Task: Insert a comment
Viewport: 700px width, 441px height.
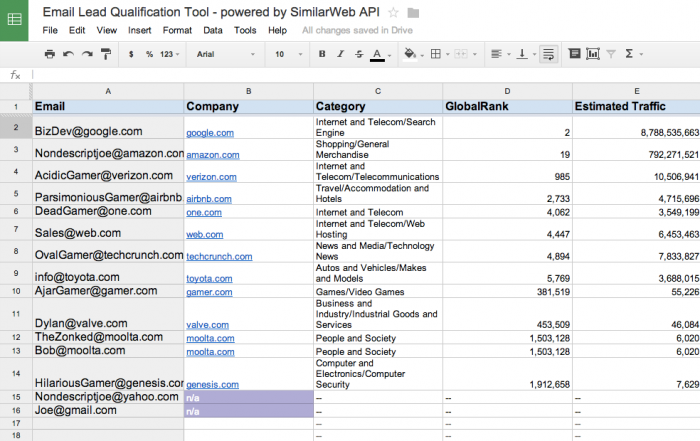Action: click(x=575, y=54)
